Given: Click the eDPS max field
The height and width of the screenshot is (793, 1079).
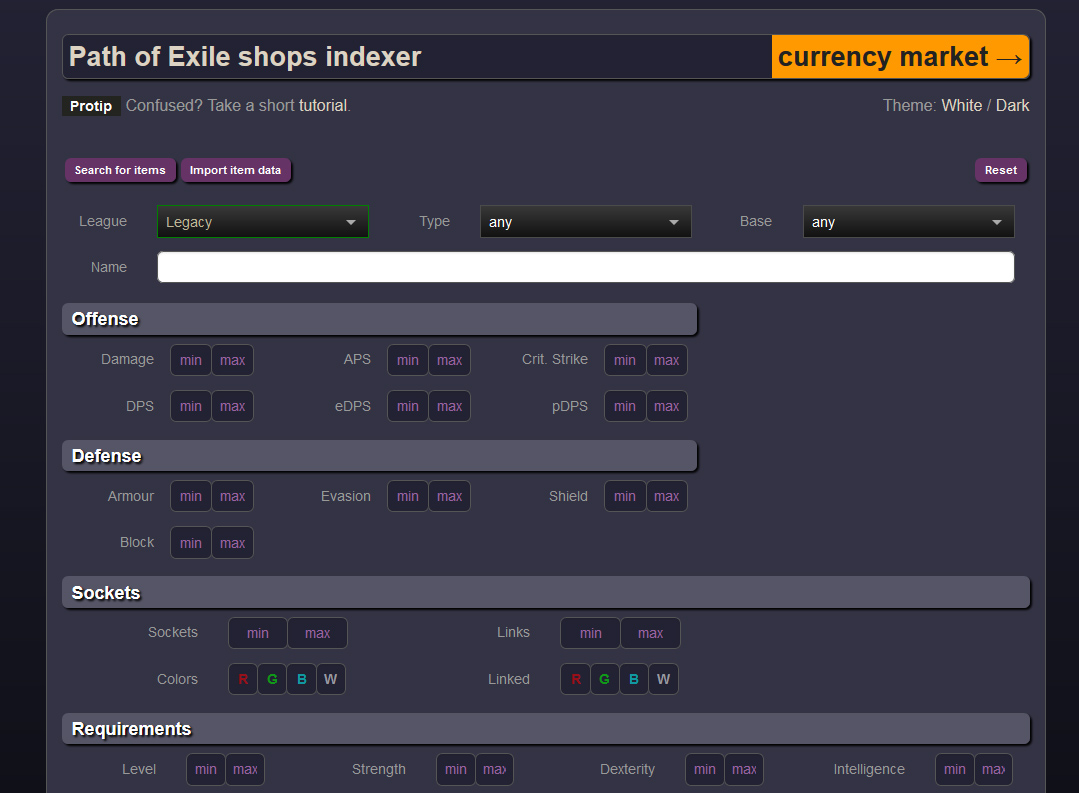Looking at the screenshot, I should tap(449, 406).
